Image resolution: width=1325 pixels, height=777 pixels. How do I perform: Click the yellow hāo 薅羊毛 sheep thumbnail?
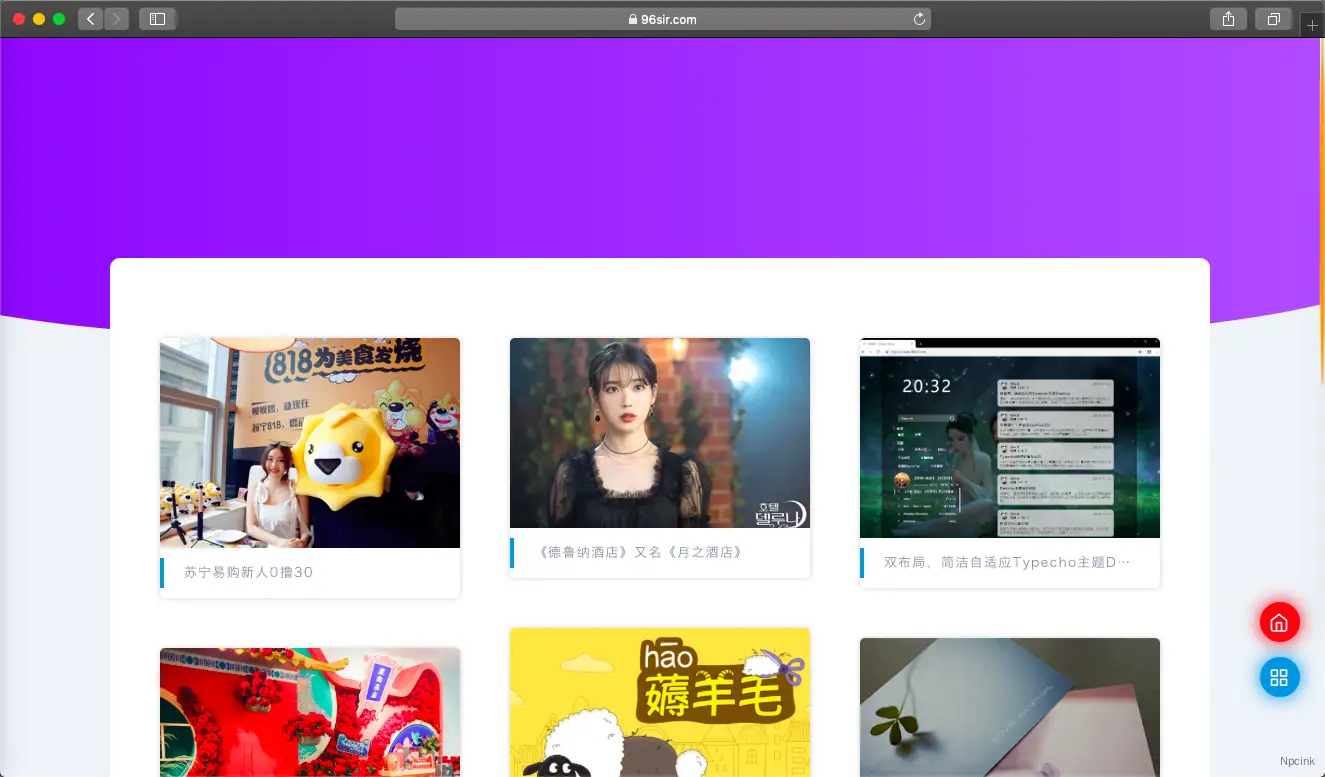tap(660, 702)
